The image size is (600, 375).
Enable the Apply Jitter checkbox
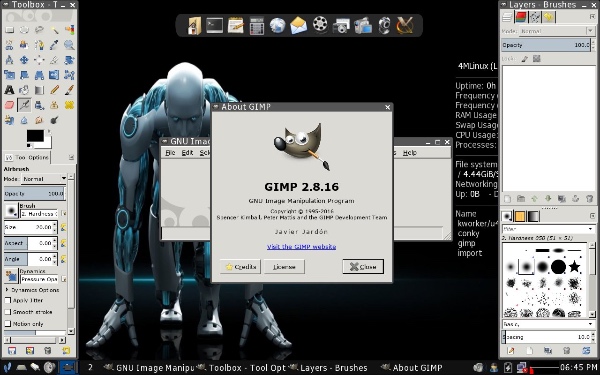point(8,300)
